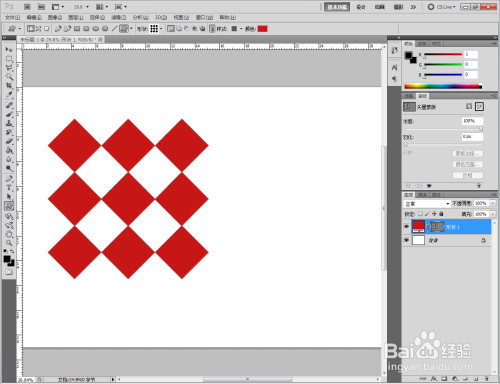The height and width of the screenshot is (384, 500).
Task: Launch Bridge from application bar
Action: point(27,7)
